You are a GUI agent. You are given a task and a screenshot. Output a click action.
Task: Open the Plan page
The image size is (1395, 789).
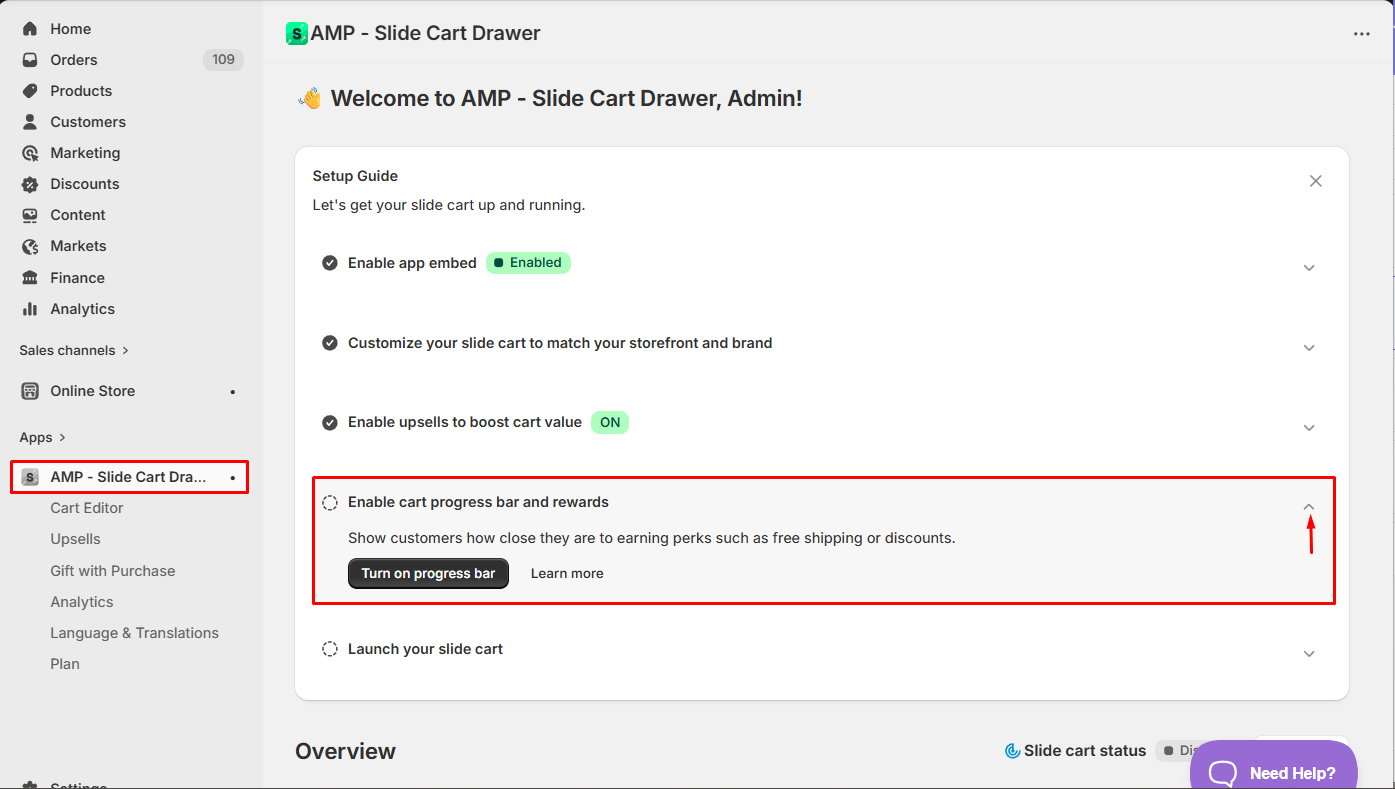(65, 664)
